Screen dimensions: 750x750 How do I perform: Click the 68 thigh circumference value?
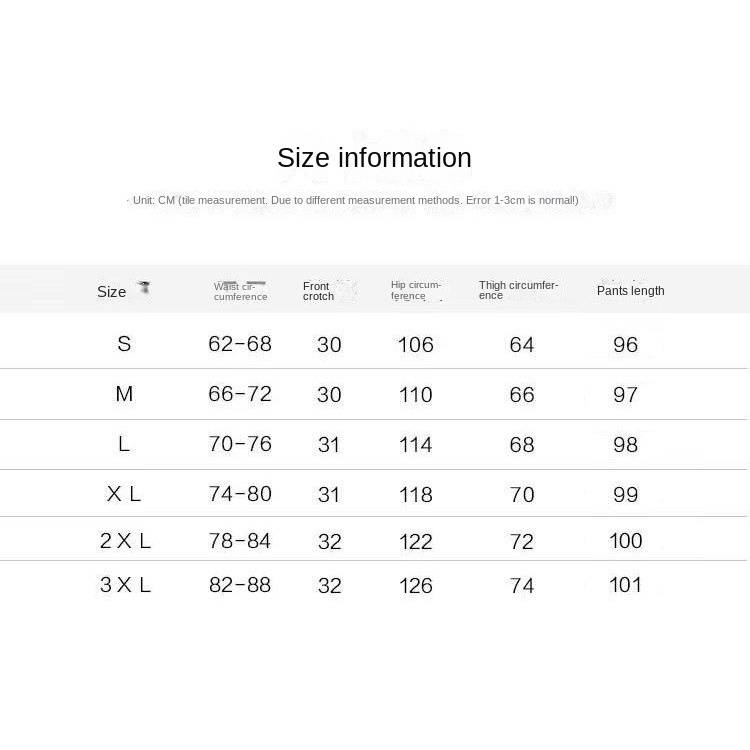pyautogui.click(x=522, y=445)
